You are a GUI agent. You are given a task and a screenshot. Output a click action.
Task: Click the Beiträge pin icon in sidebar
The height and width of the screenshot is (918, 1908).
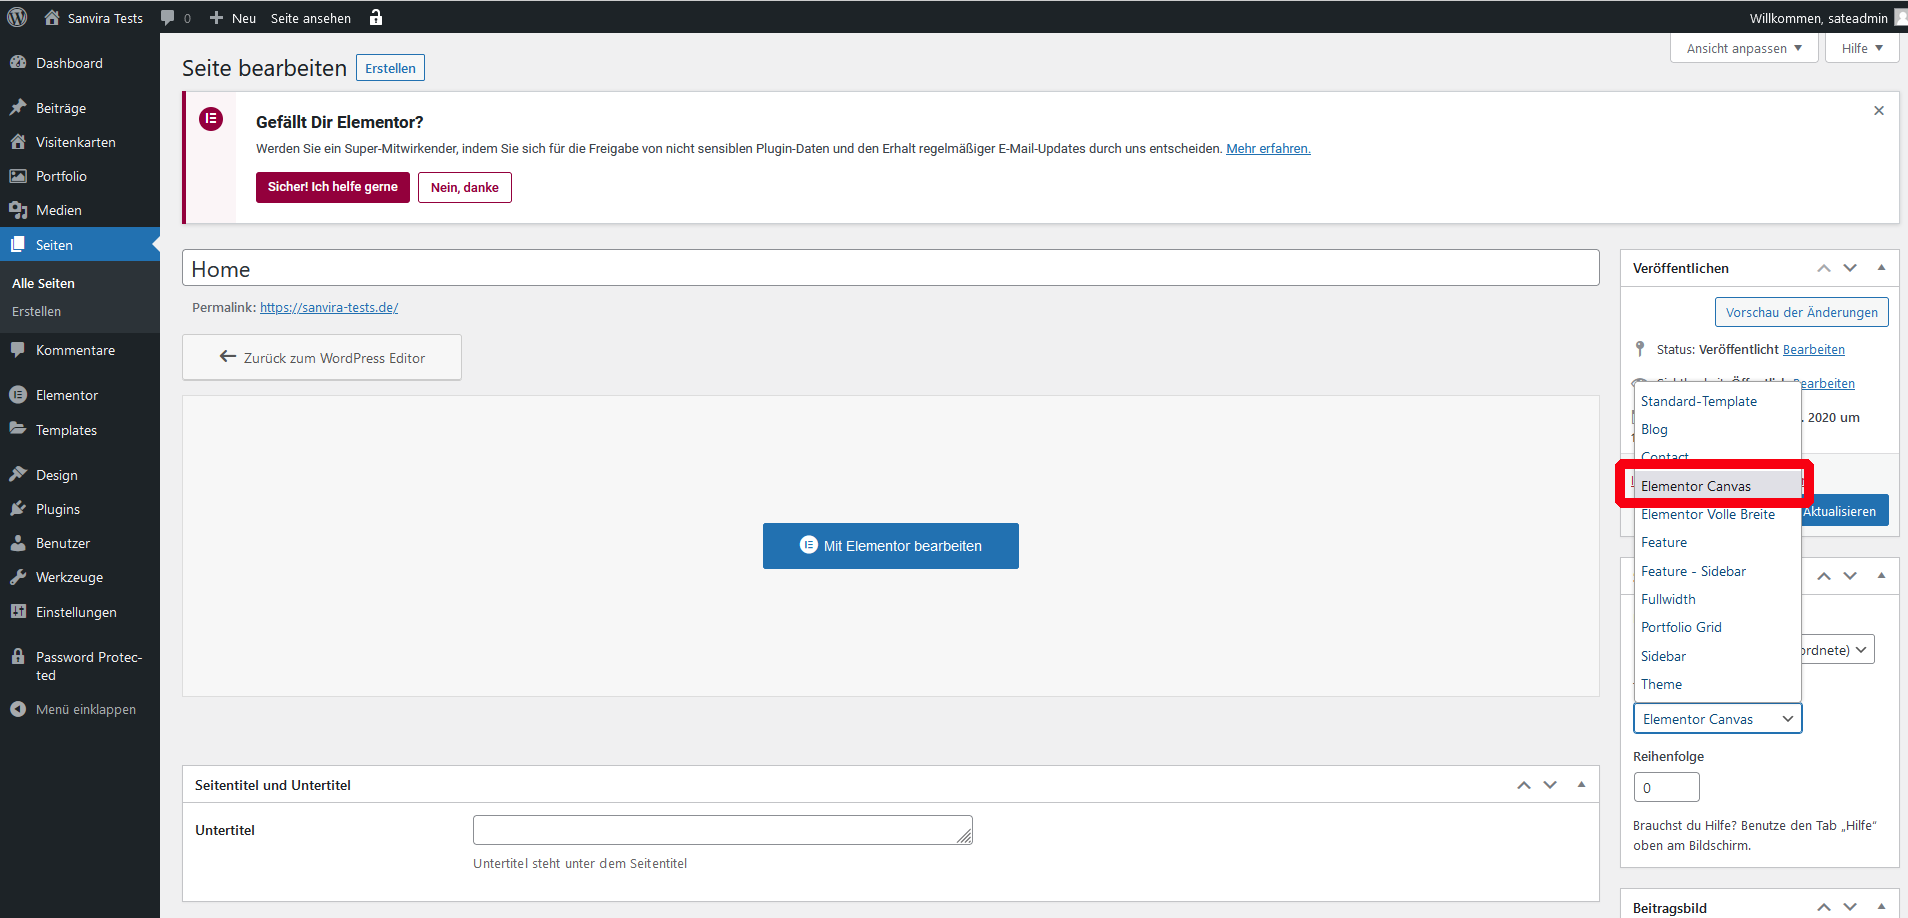pos(18,107)
